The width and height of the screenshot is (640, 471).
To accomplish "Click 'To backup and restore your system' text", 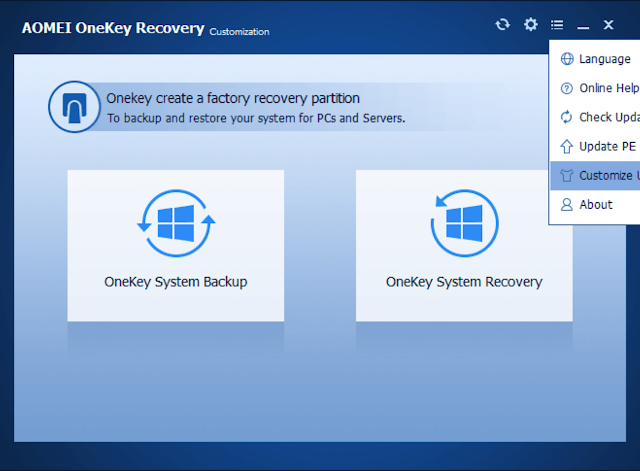I will 256,118.
